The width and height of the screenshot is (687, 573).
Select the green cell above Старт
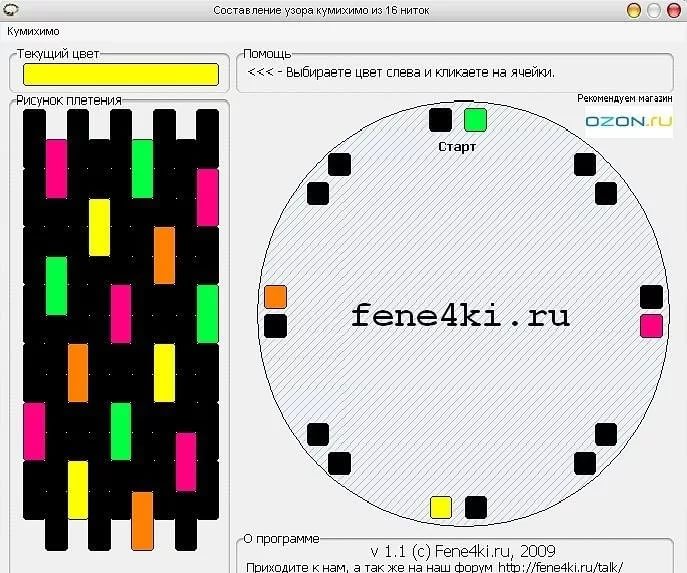tap(475, 120)
